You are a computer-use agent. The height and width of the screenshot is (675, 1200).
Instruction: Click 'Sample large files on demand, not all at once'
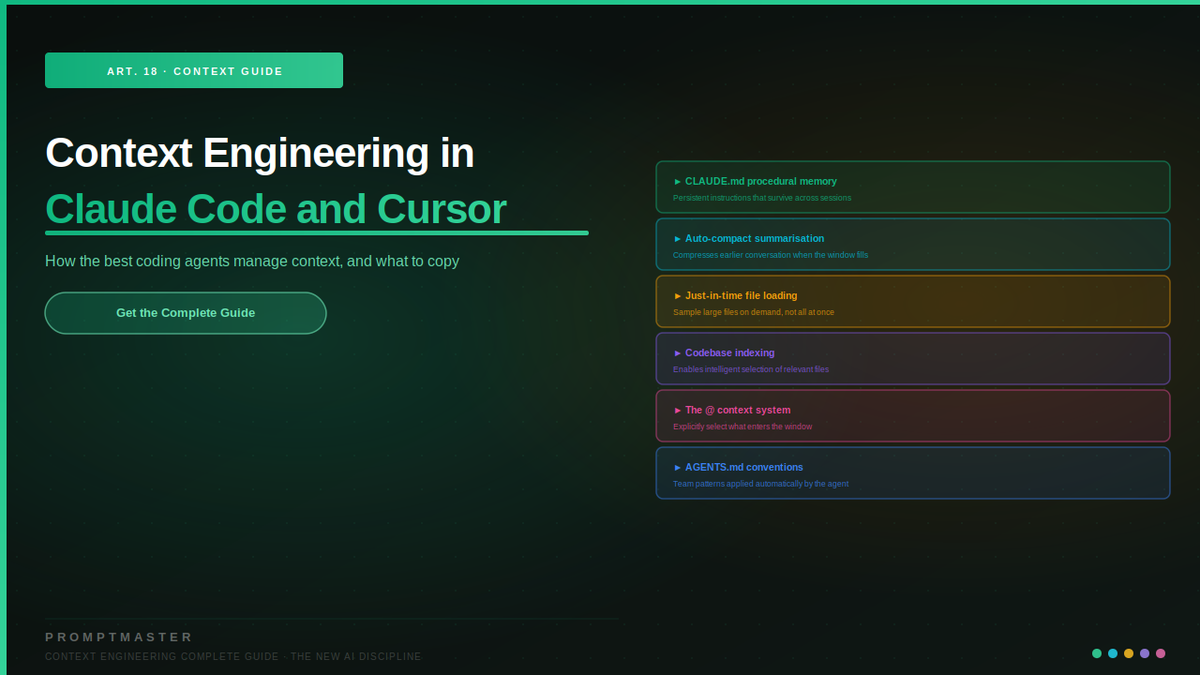point(753,312)
